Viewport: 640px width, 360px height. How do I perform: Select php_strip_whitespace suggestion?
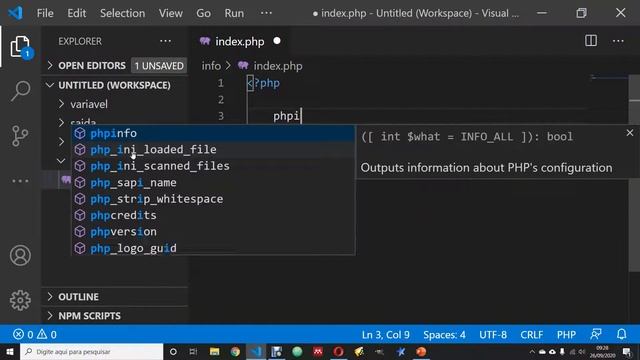coord(214,199)
